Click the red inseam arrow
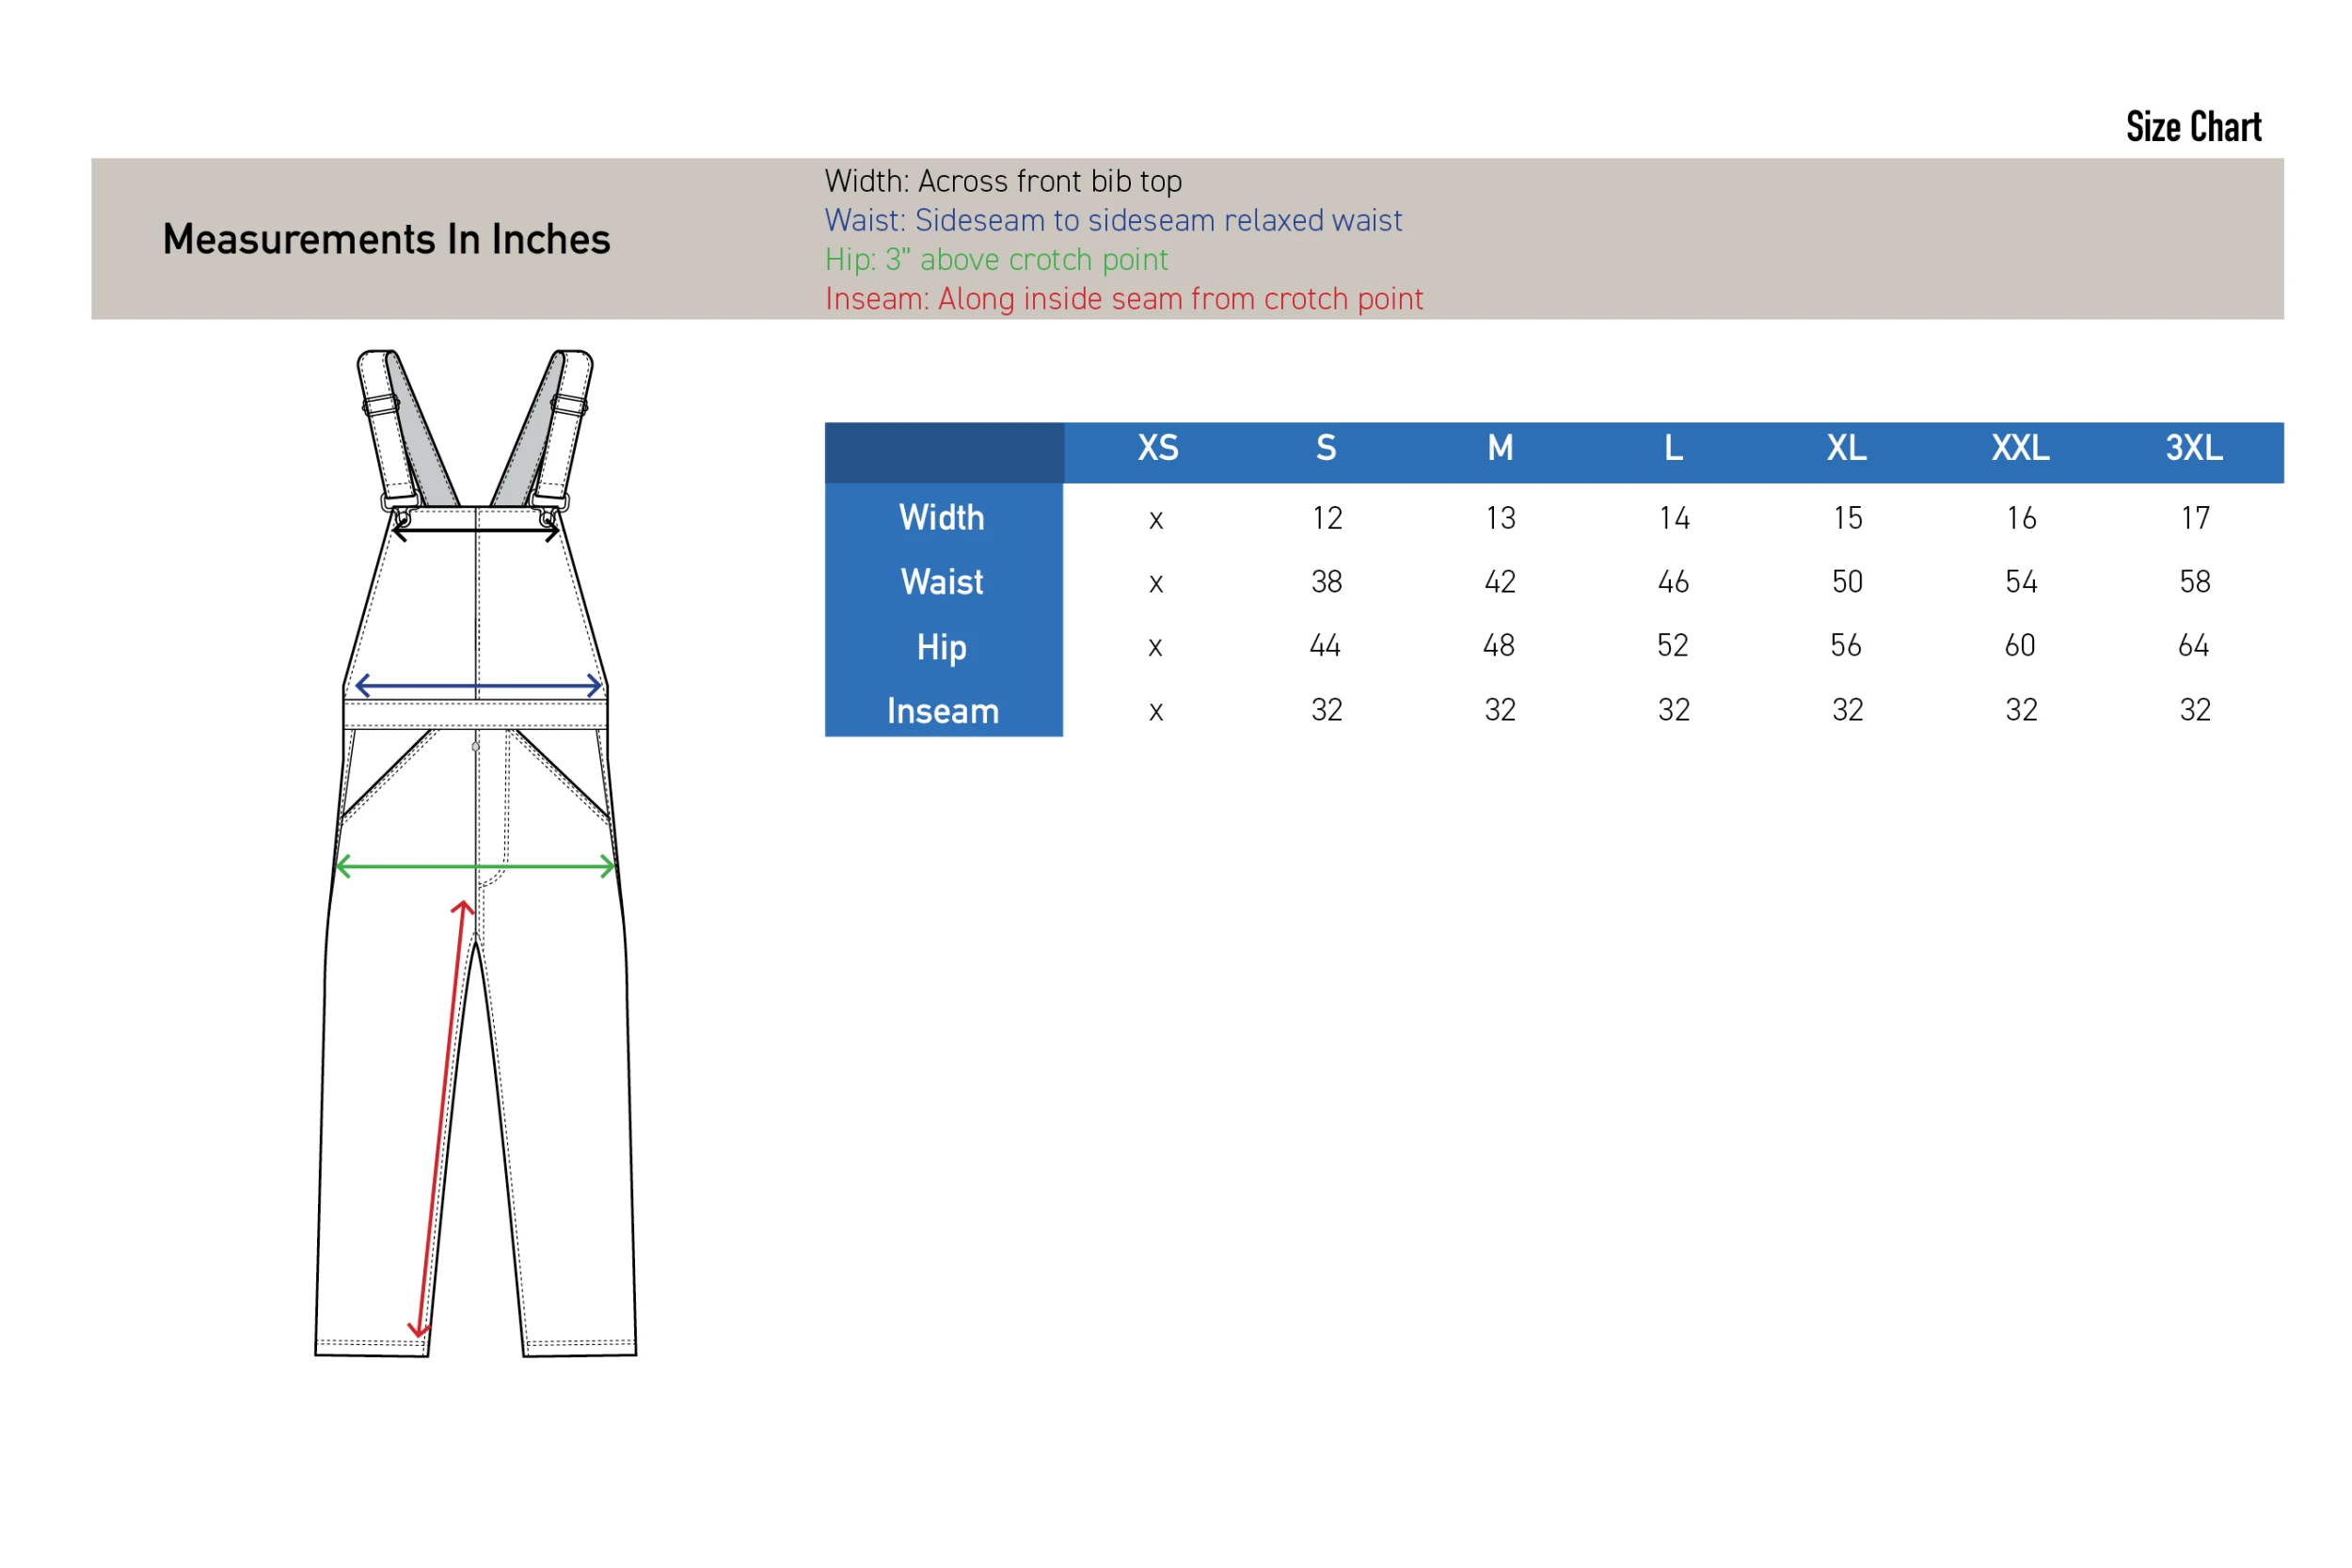 tap(440, 1120)
